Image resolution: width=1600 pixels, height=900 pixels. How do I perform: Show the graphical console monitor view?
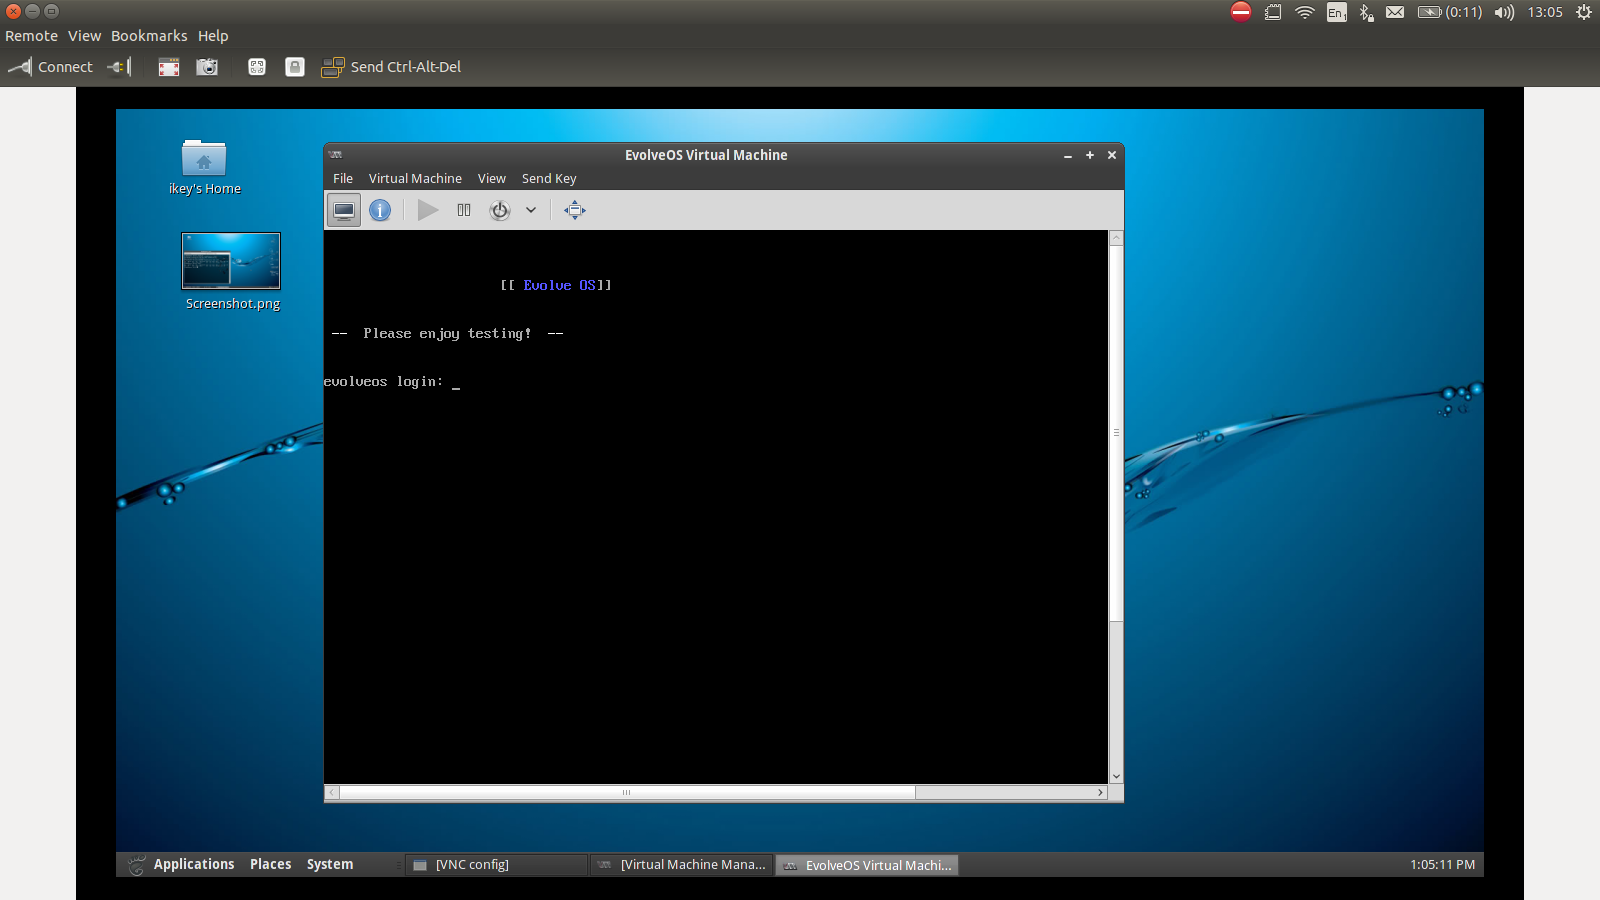click(x=344, y=210)
